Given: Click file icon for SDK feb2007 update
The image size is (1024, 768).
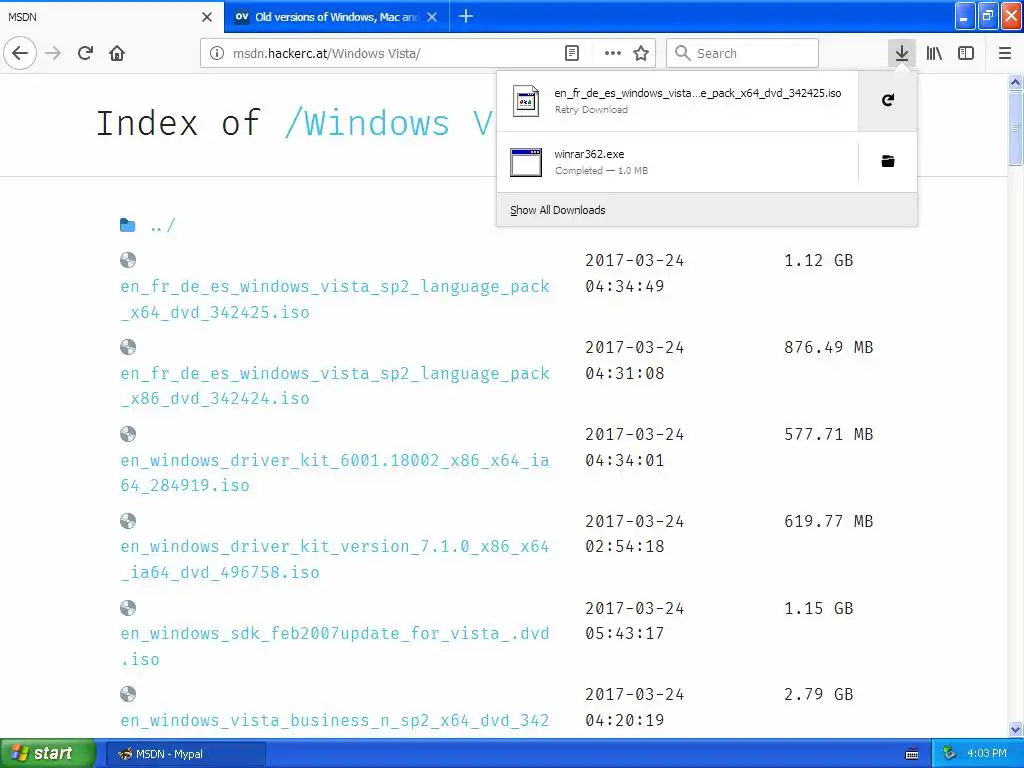Looking at the screenshot, I should coord(128,608).
